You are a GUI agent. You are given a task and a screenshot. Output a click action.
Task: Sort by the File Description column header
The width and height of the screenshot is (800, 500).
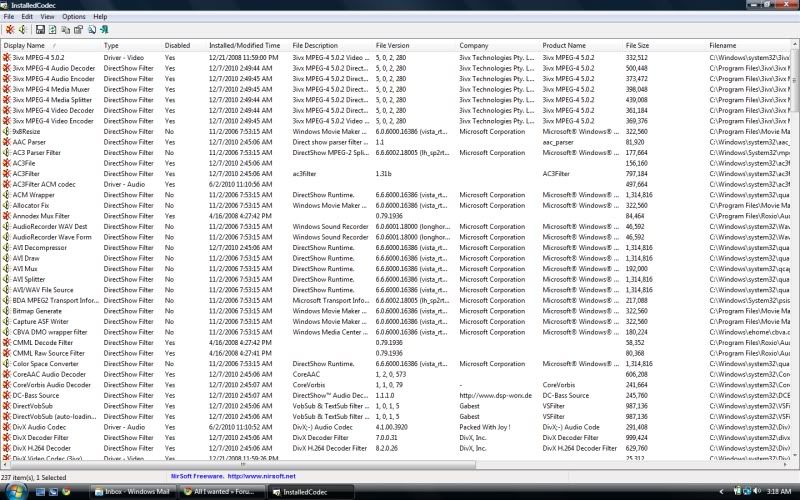click(332, 45)
